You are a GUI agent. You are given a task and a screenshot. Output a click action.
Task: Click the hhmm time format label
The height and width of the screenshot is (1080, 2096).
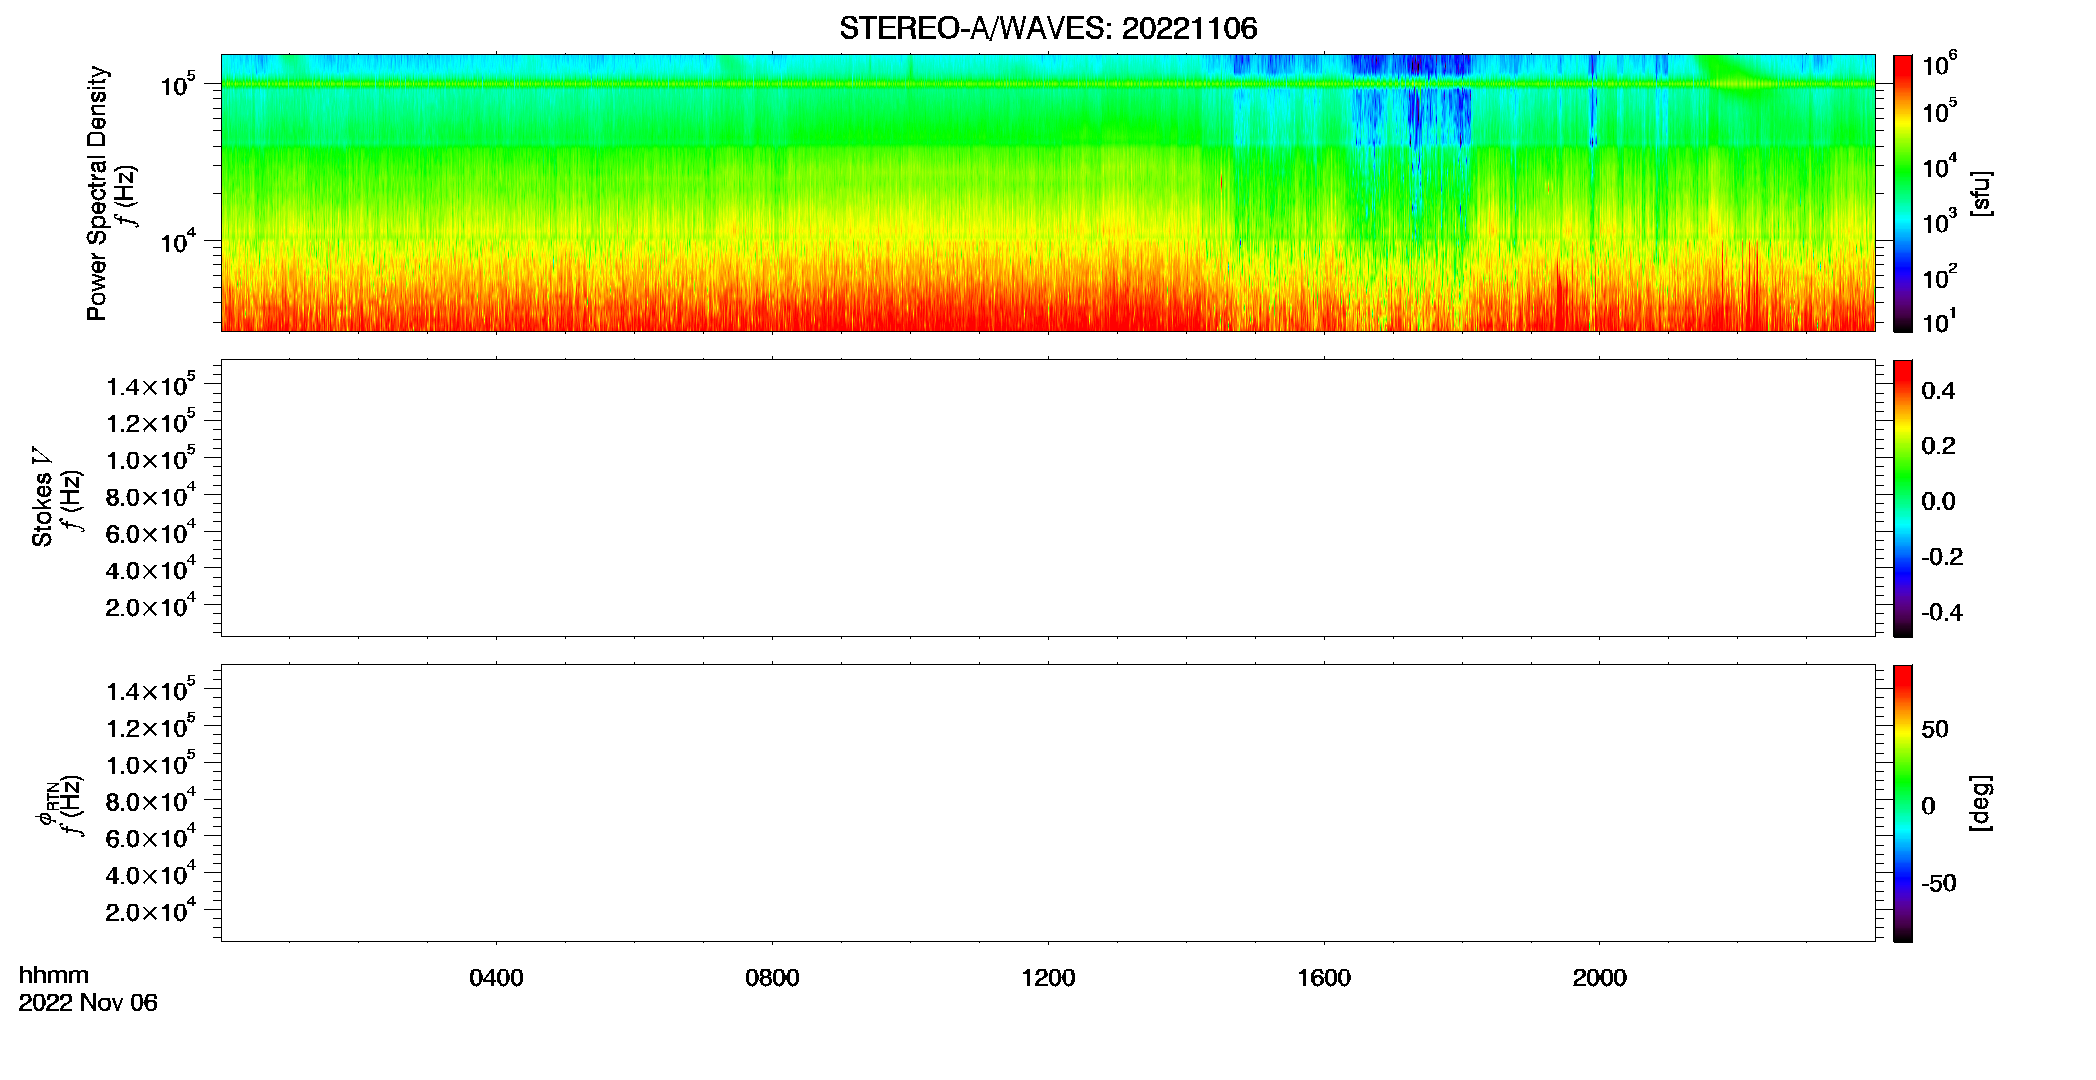pos(54,975)
